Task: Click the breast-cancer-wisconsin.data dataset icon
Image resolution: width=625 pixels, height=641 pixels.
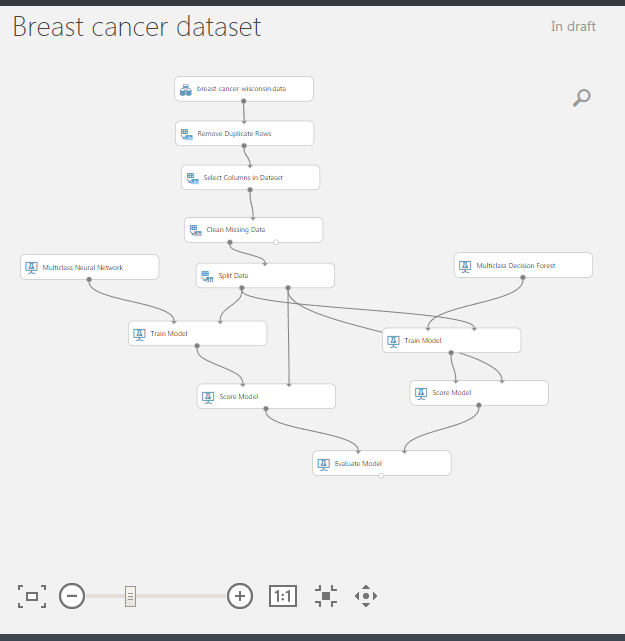Action: 186,90
